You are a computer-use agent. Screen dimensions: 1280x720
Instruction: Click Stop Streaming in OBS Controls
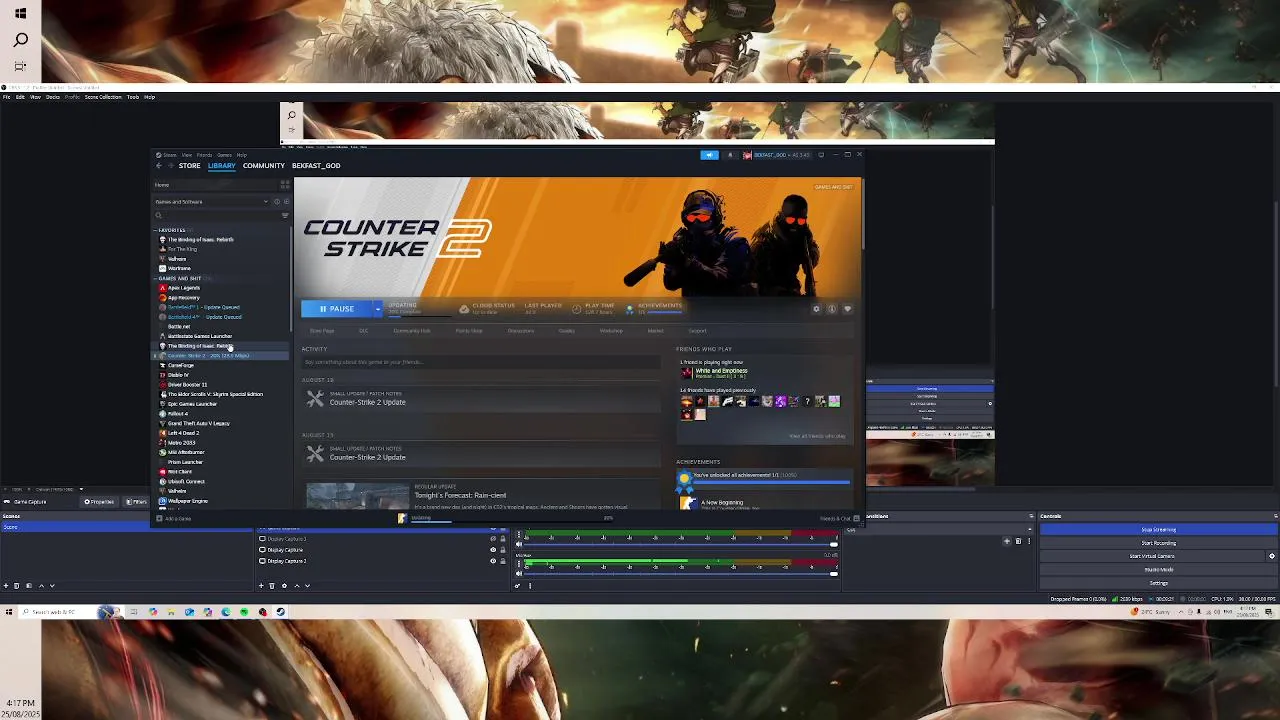click(x=1159, y=529)
